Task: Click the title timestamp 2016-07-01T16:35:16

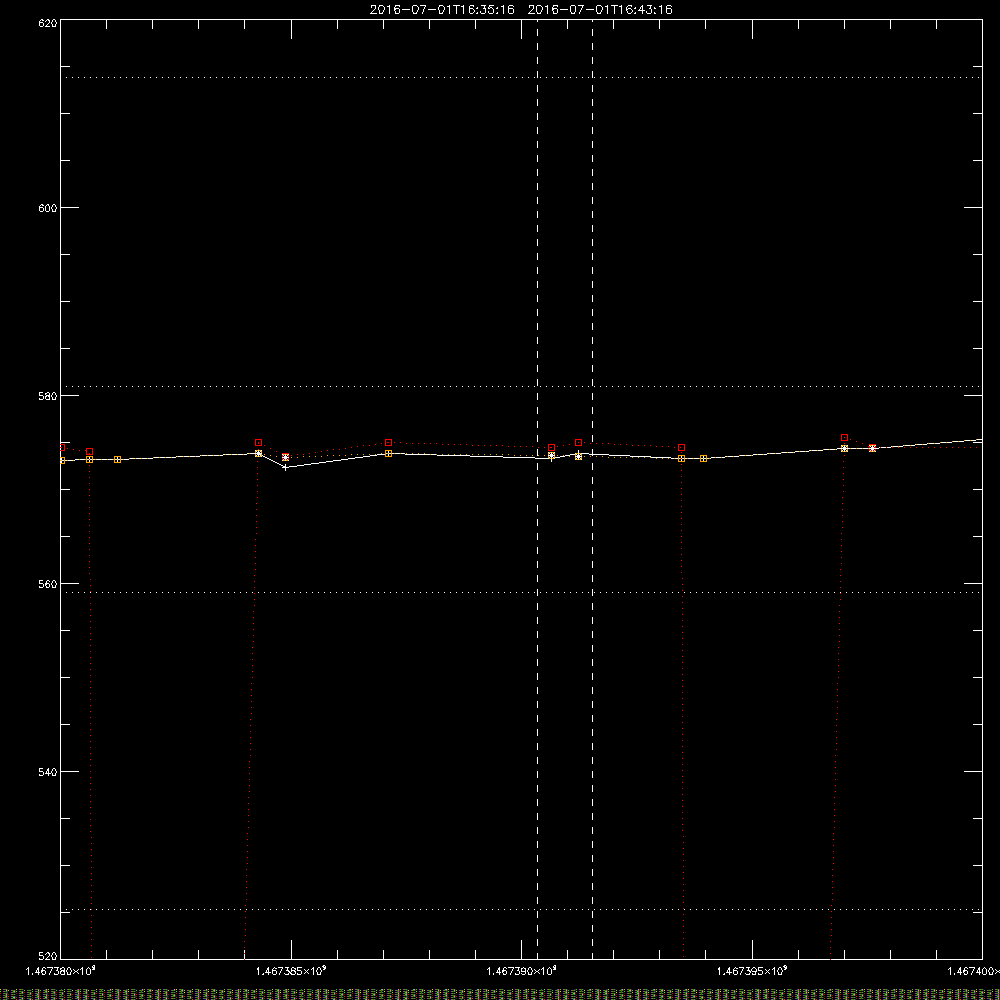Action: tap(442, 10)
